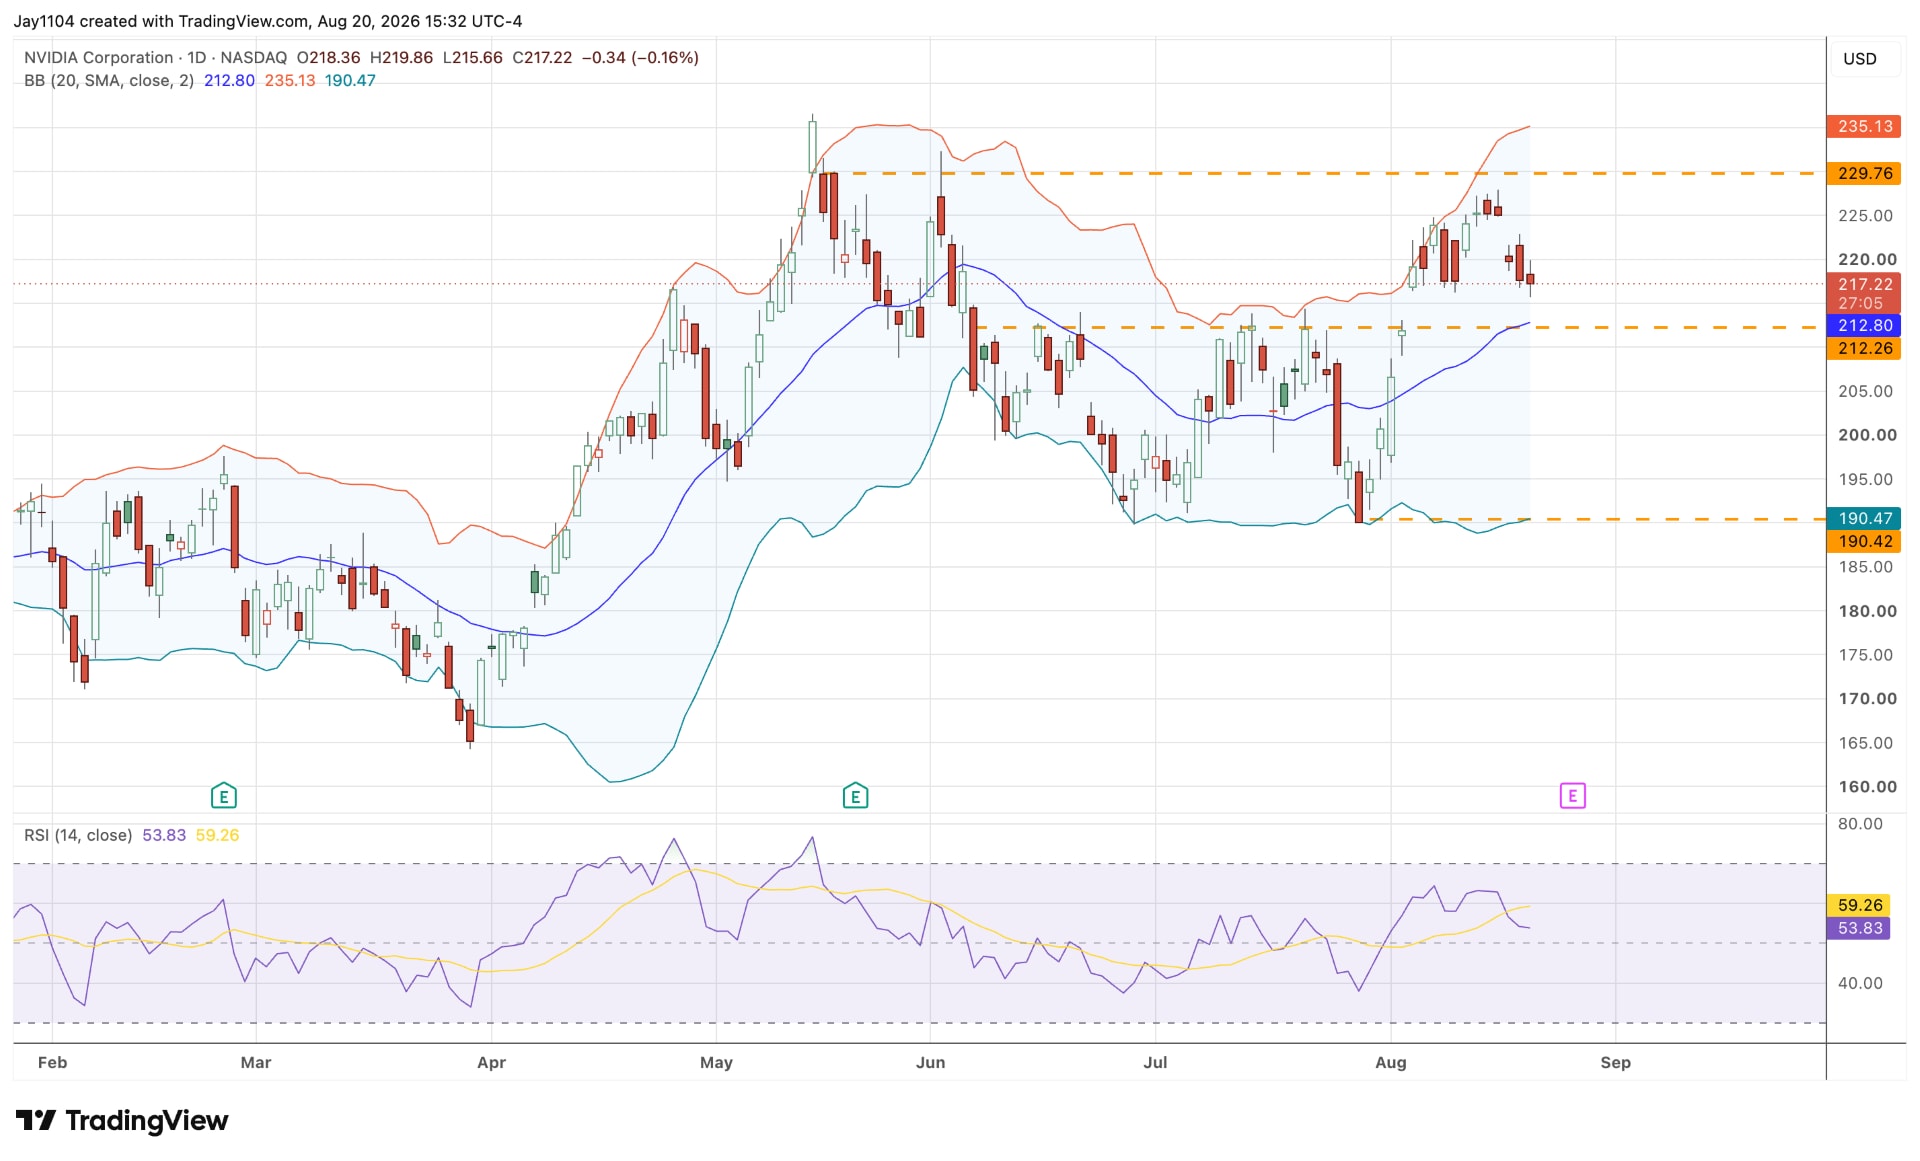This screenshot has height=1161, width=1920.
Task: Click the Apr label on the time axis
Action: [x=491, y=1062]
